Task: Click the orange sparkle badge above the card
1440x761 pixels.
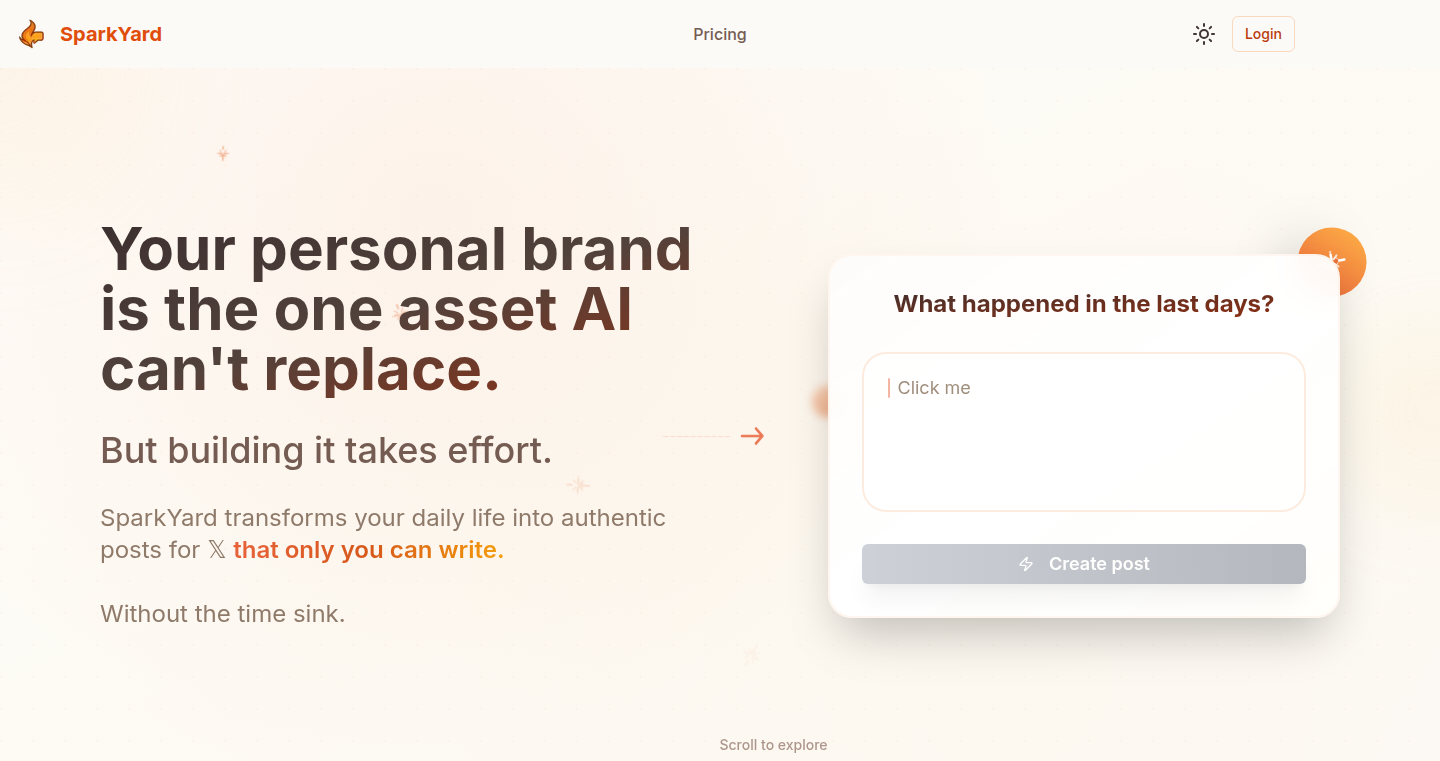Action: [x=1335, y=259]
